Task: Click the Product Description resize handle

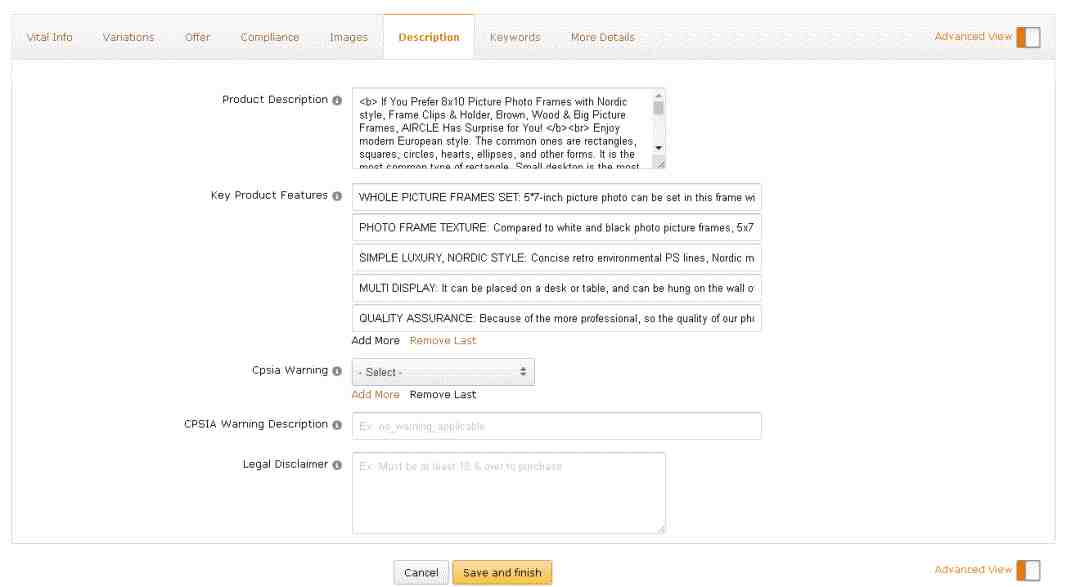Action: 659,163
